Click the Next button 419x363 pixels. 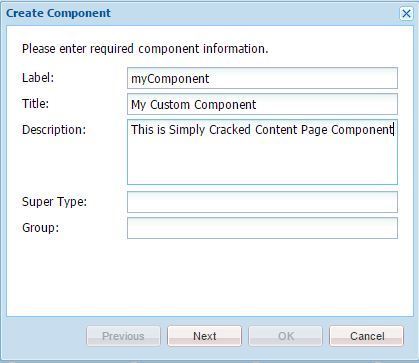click(x=204, y=336)
